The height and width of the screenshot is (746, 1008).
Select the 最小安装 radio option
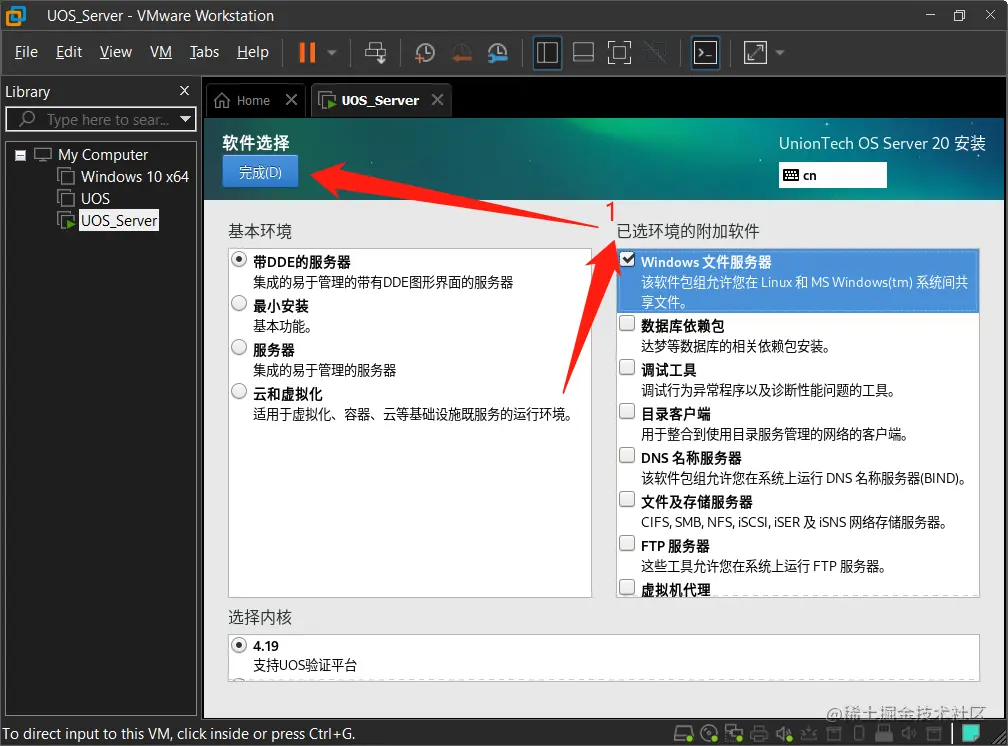pos(239,304)
